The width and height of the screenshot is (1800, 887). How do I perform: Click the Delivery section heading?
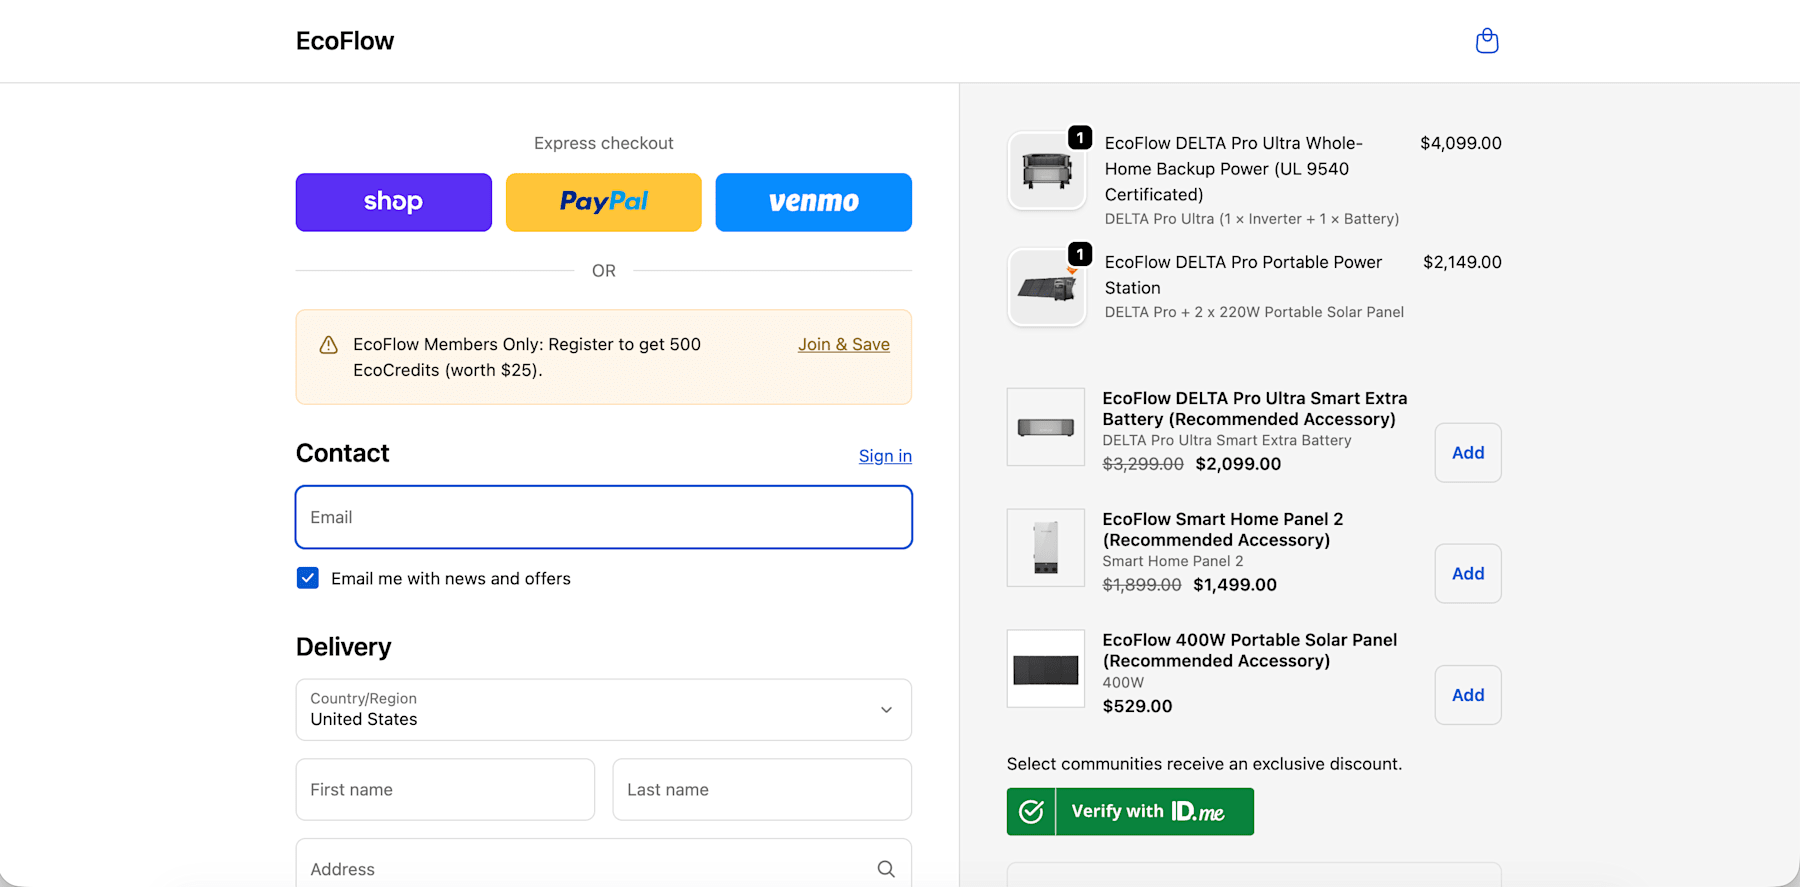[x=344, y=647]
